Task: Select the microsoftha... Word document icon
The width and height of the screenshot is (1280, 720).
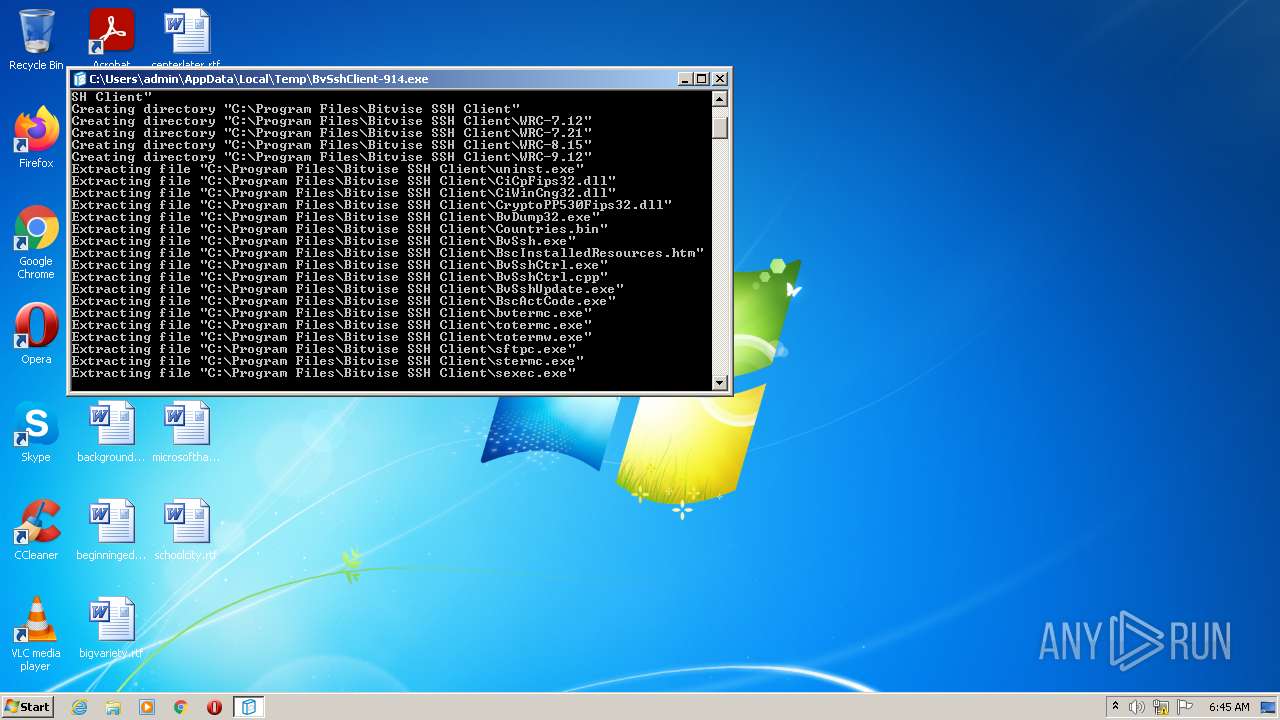Action: (186, 431)
